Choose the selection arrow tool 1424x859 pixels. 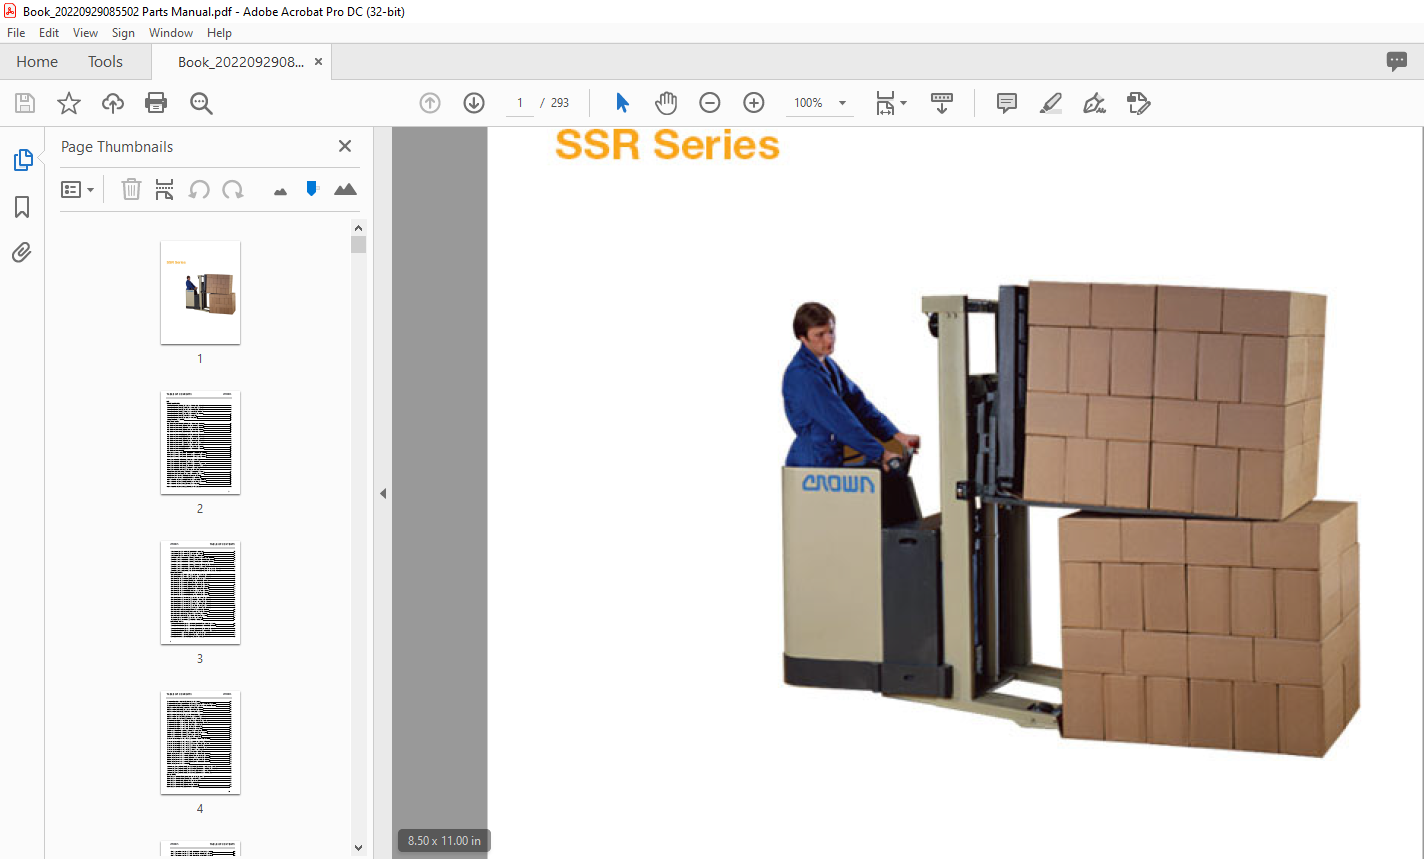click(x=623, y=103)
